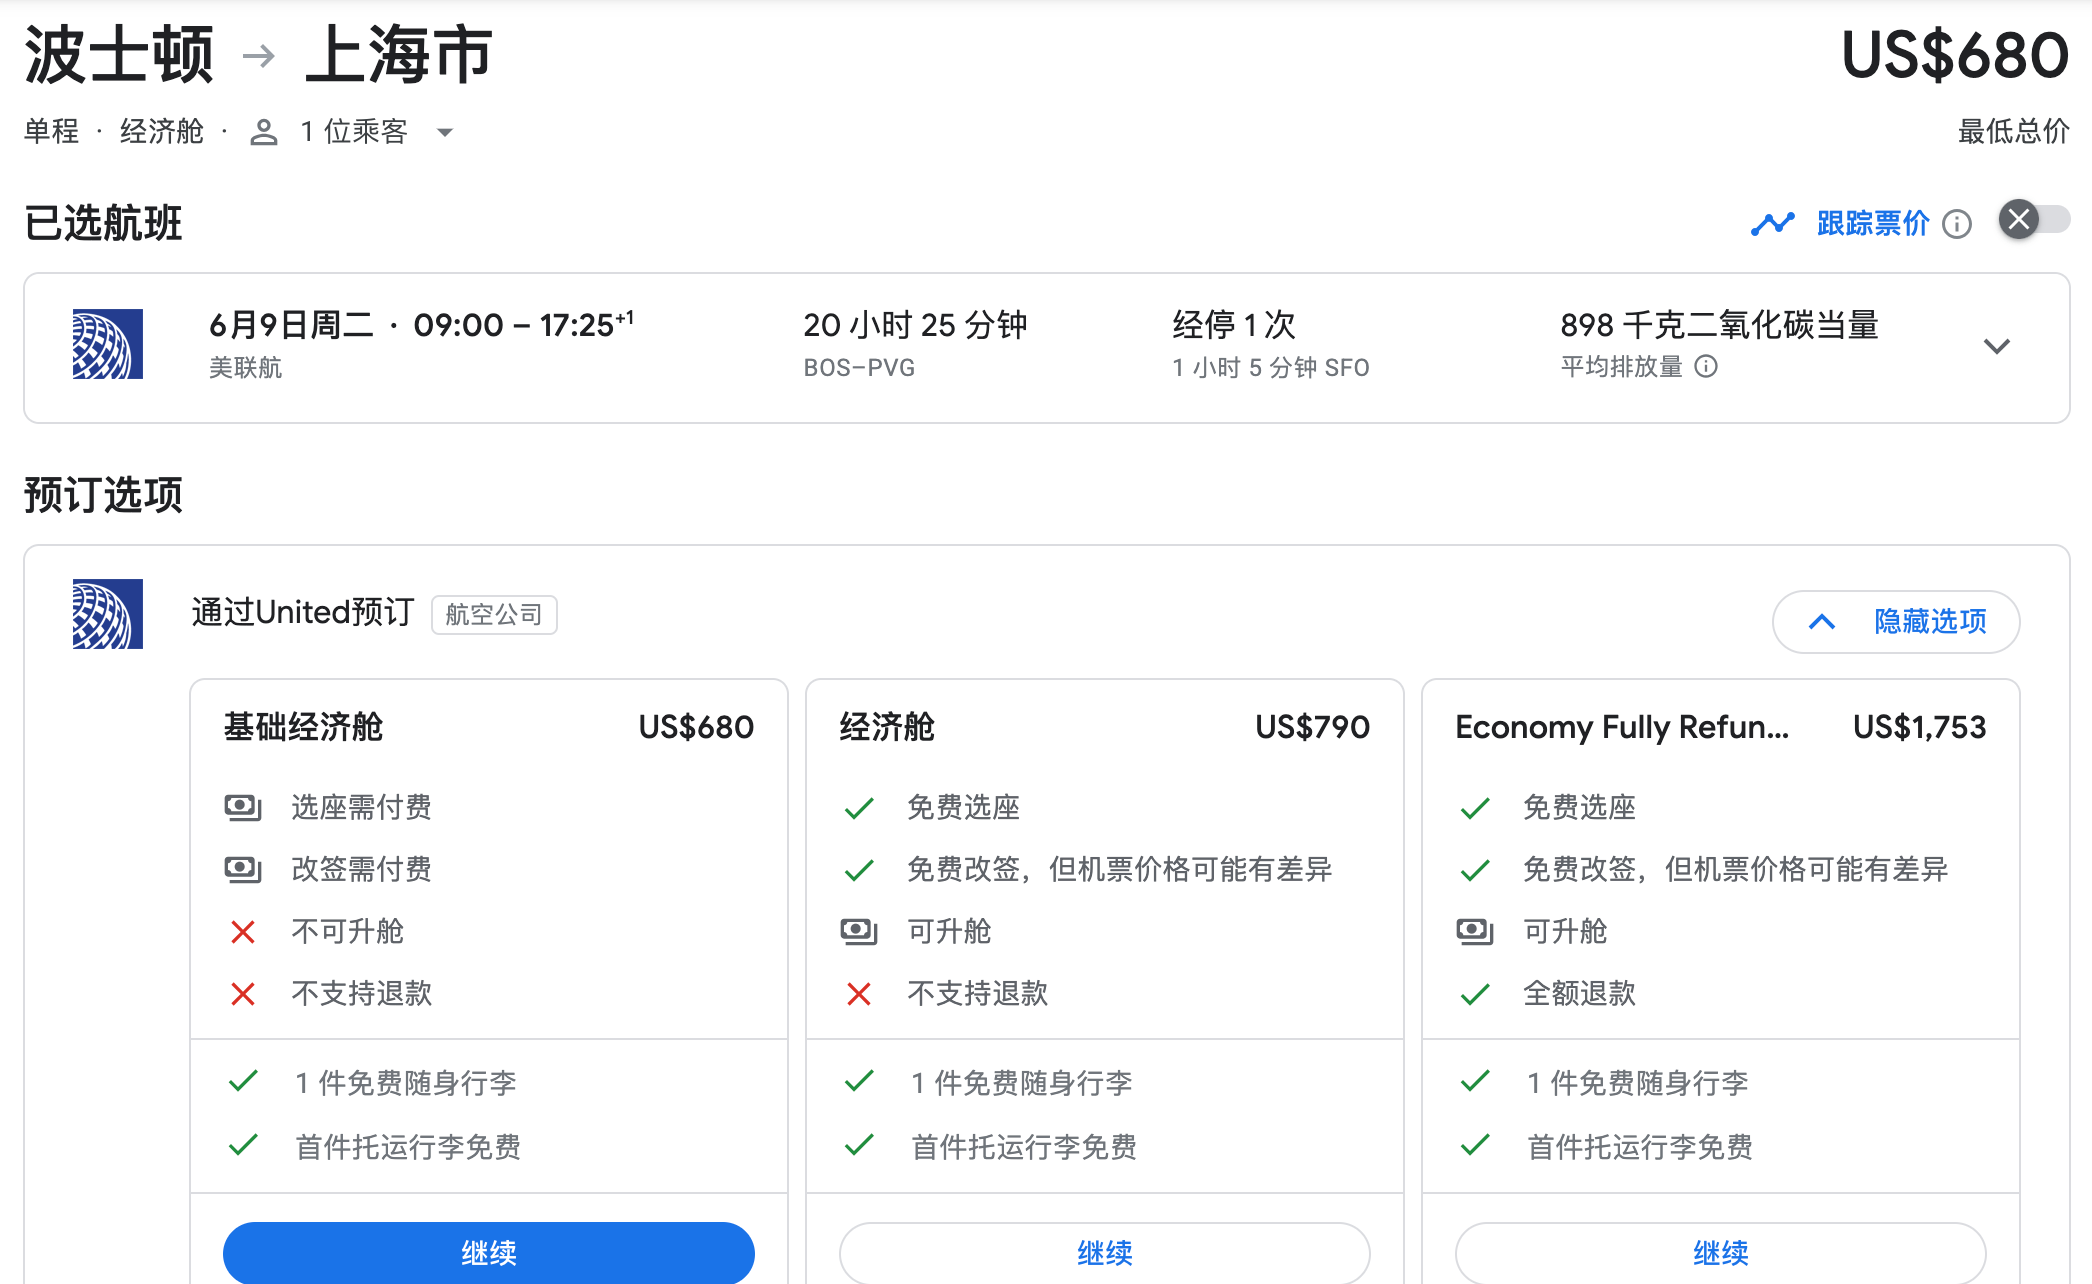This screenshot has width=2092, height=1284.
Task: Click the 跟踪票价 link text
Action: click(1872, 223)
